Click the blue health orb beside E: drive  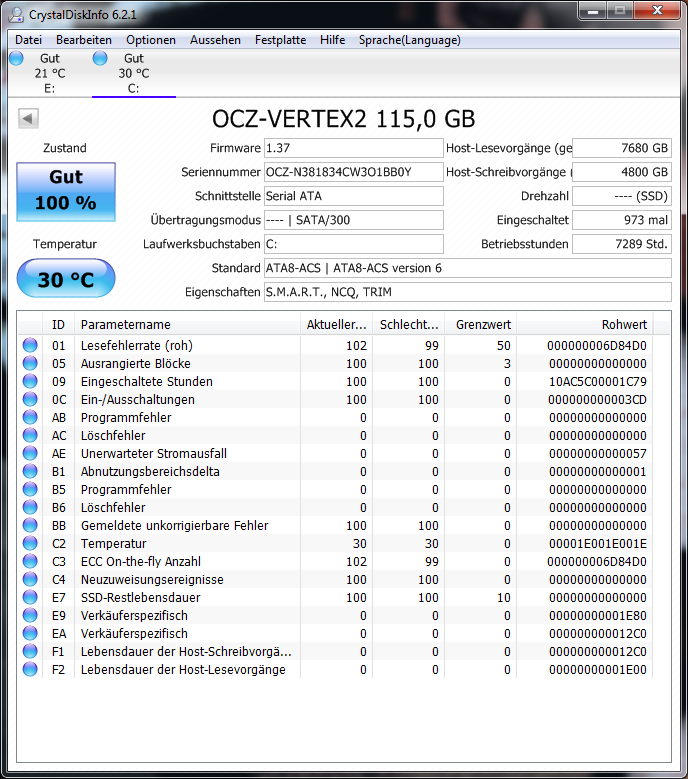[x=16, y=58]
